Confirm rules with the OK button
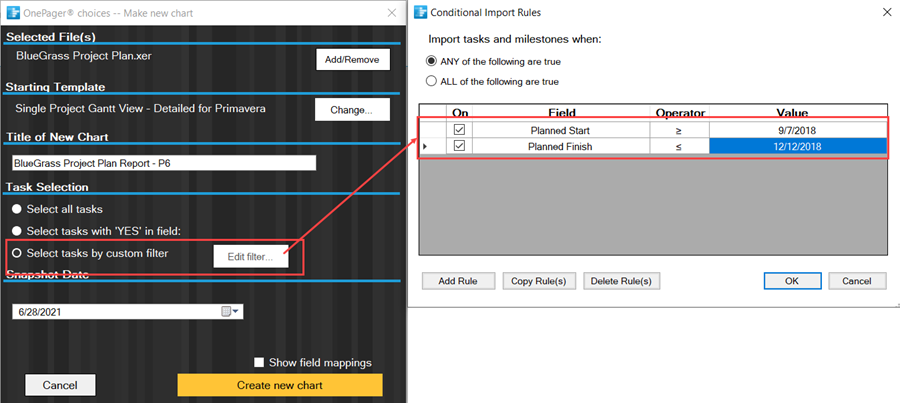 [x=792, y=281]
